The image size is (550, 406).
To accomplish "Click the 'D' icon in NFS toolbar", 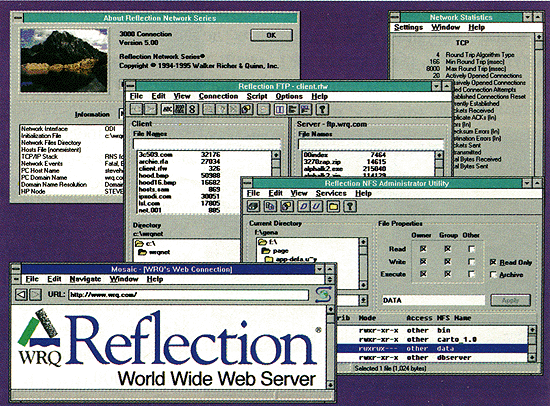I will coord(304,206).
